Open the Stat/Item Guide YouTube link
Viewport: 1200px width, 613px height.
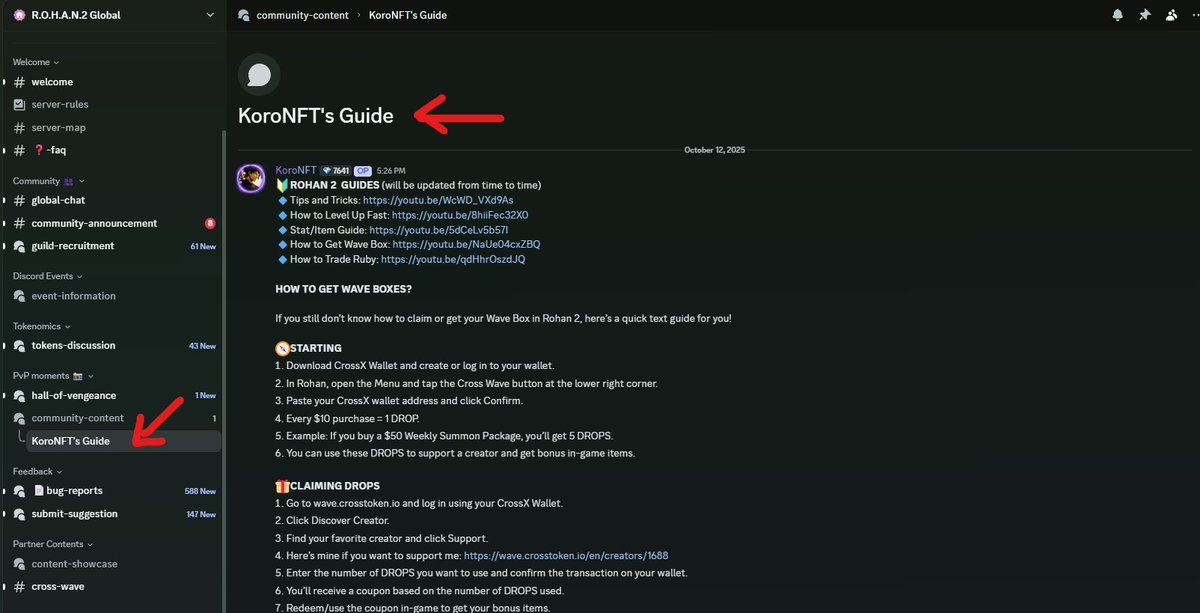point(438,230)
